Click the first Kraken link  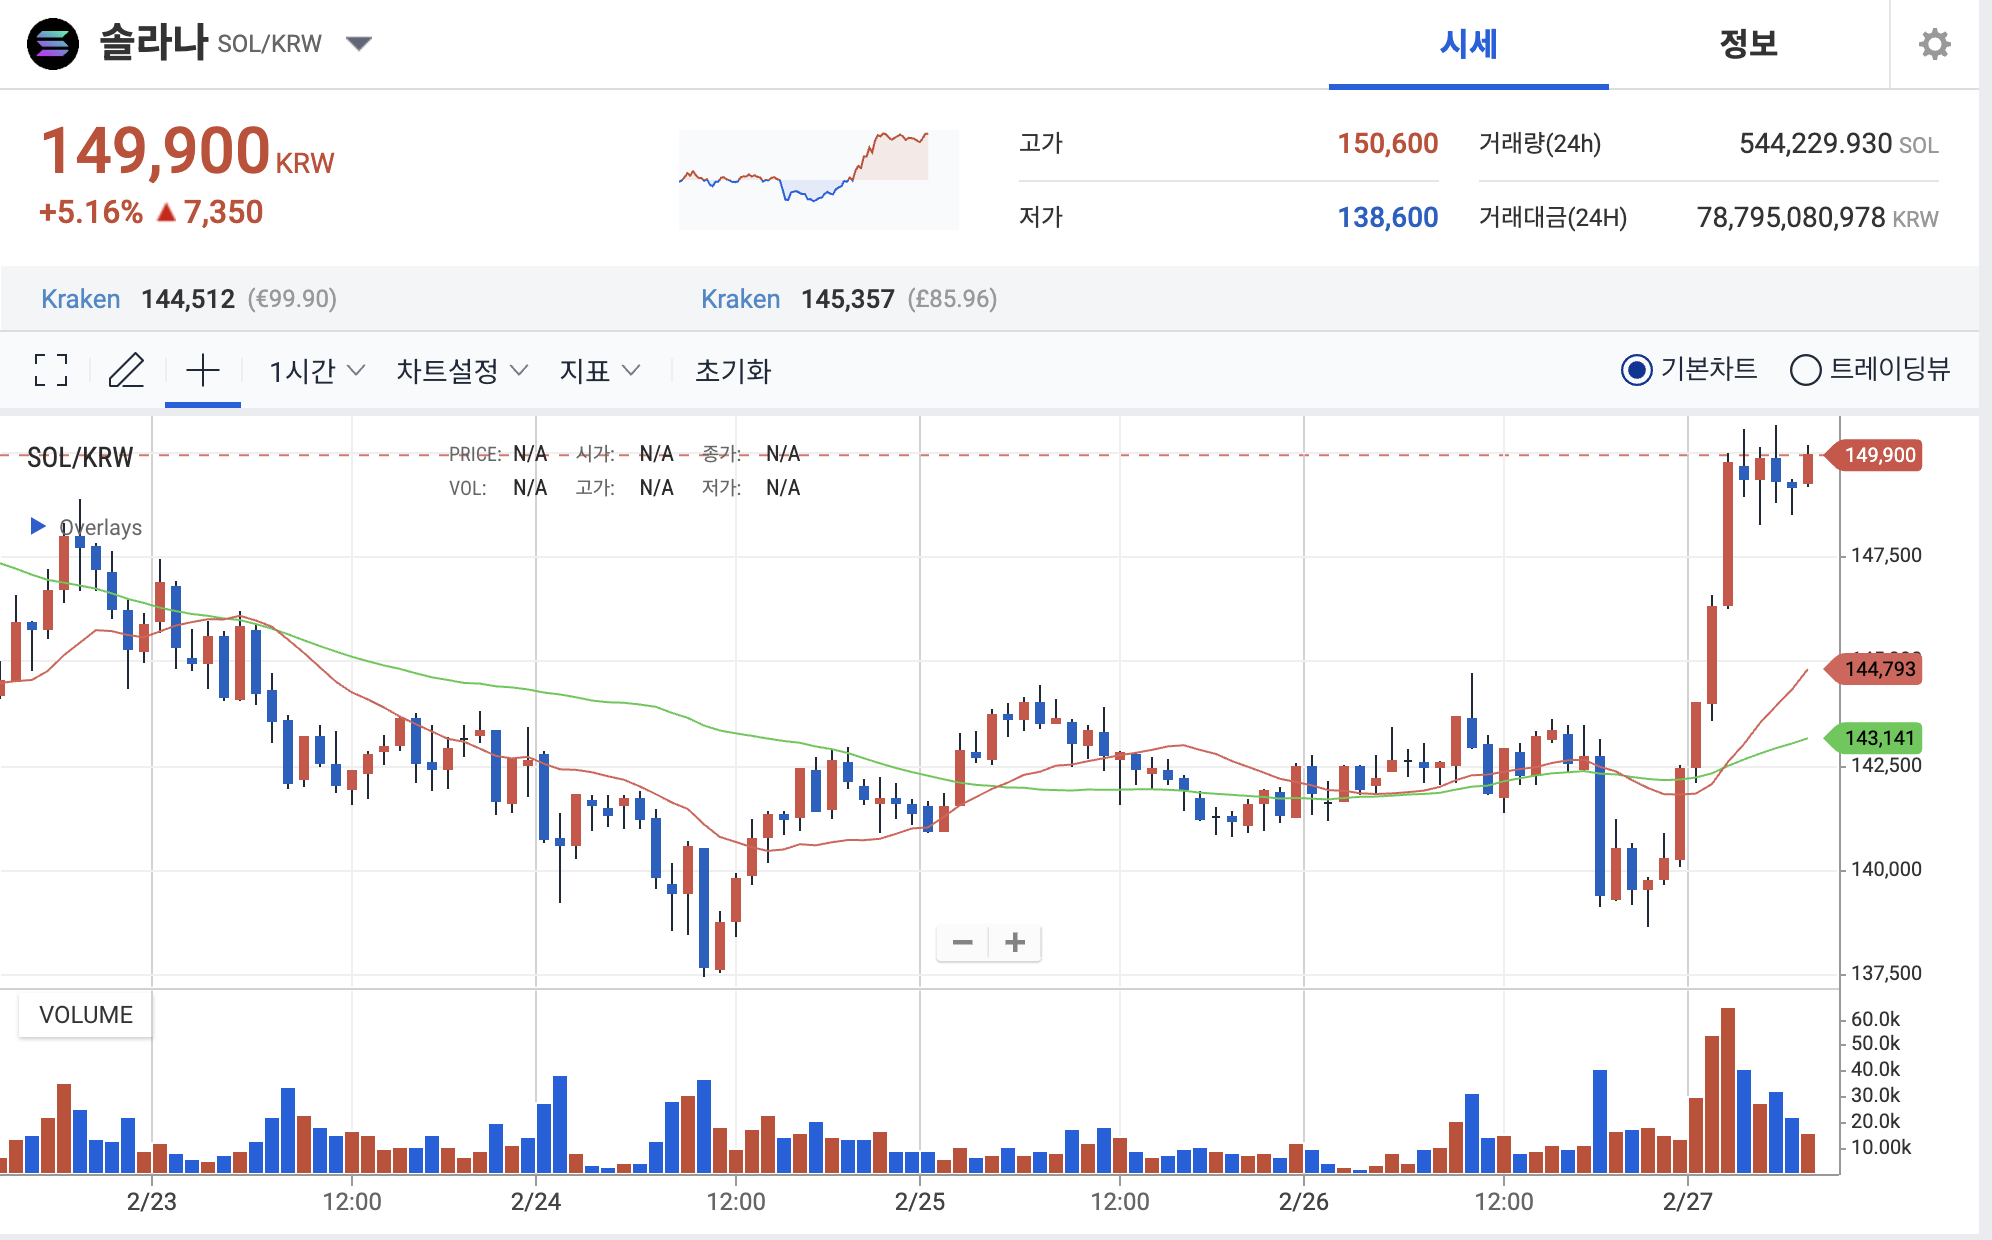coord(81,299)
